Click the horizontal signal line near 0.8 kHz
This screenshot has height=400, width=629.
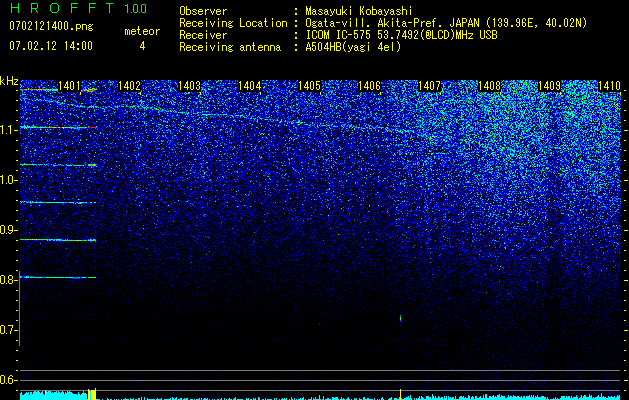pyautogui.click(x=58, y=277)
